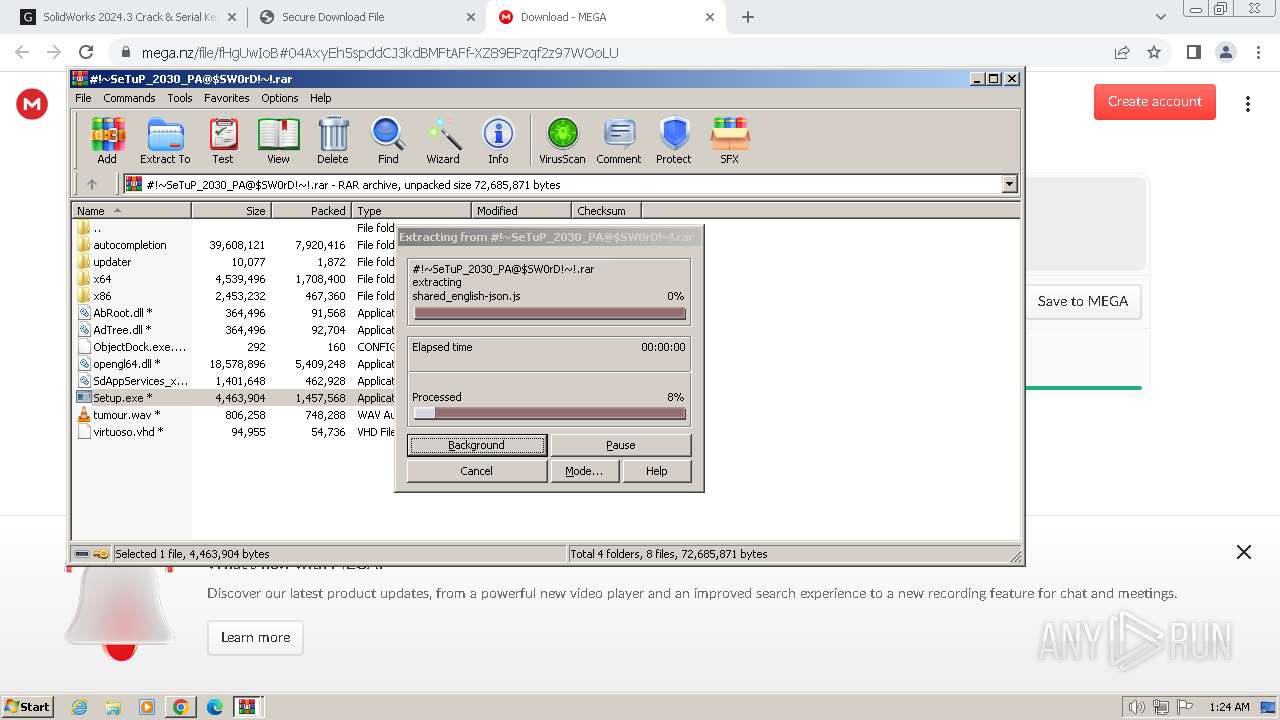Open the File menu

(83, 98)
